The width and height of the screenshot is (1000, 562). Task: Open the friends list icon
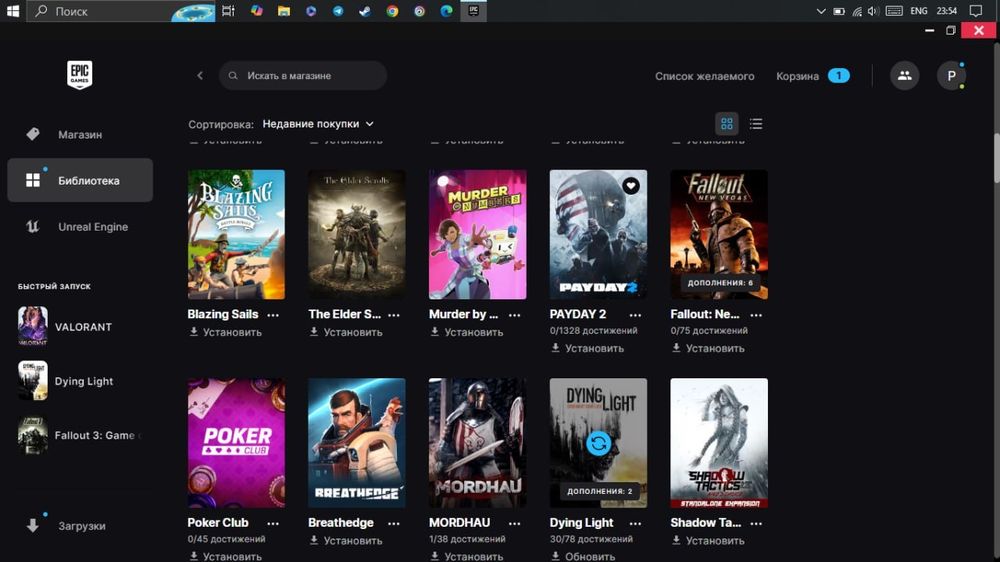904,75
